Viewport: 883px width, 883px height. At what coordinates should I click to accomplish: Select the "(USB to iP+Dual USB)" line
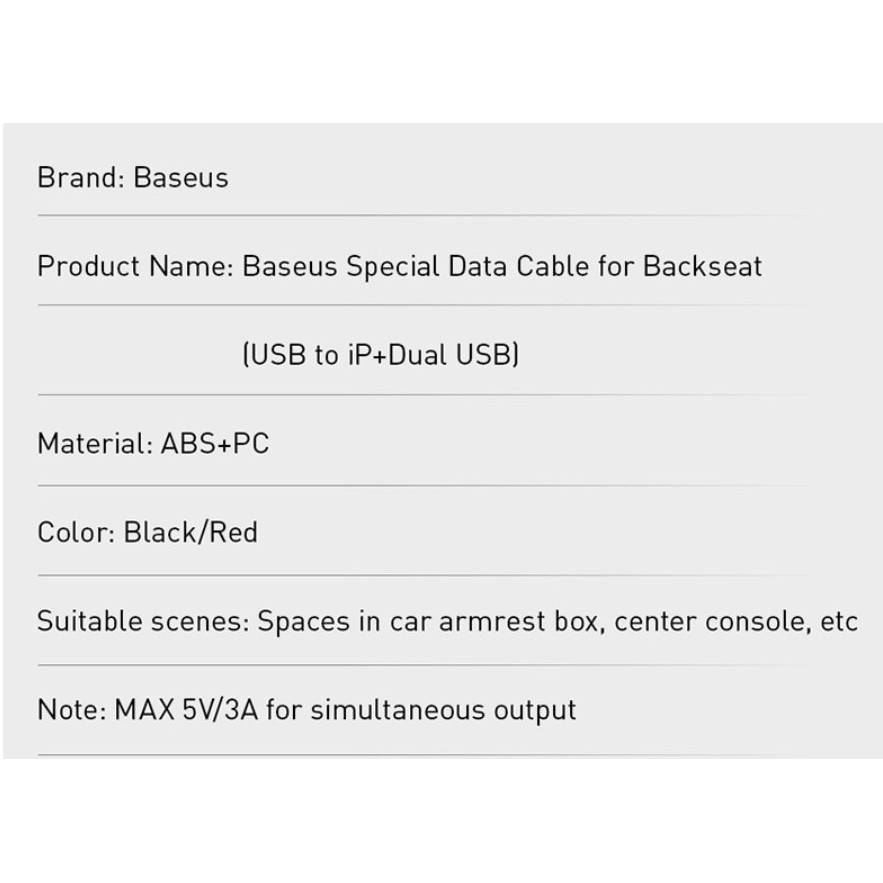380,355
